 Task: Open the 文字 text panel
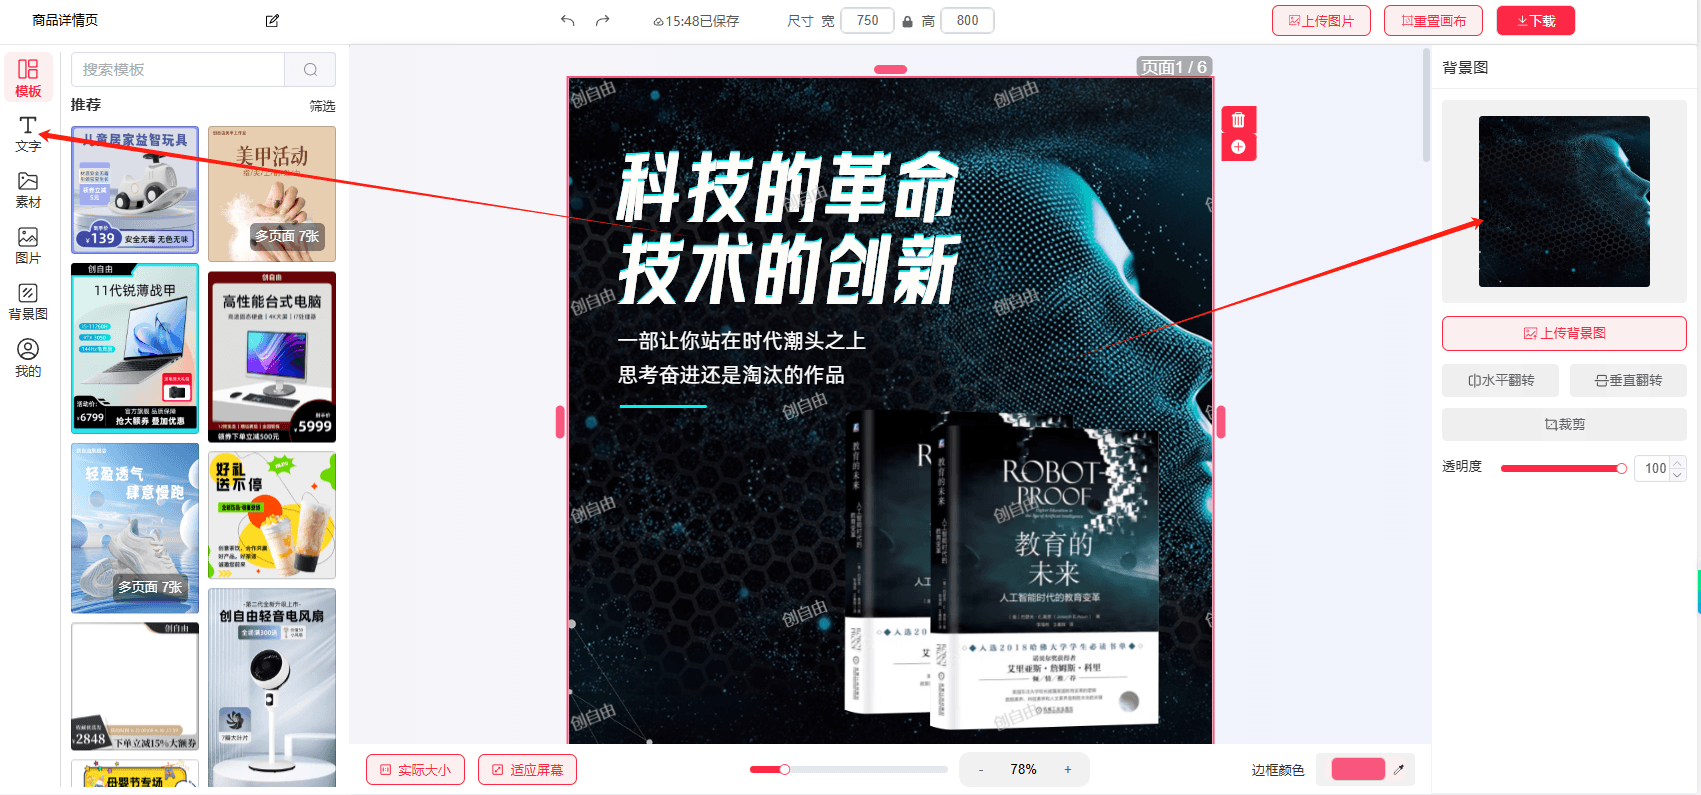28,134
